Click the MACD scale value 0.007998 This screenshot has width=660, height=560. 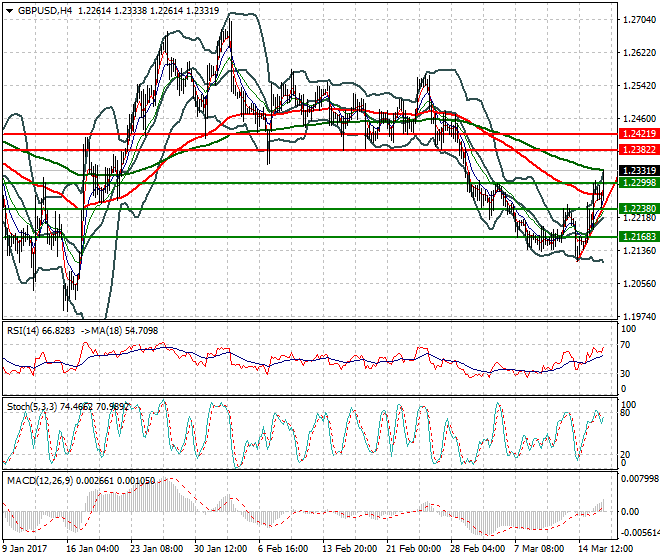tap(640, 479)
